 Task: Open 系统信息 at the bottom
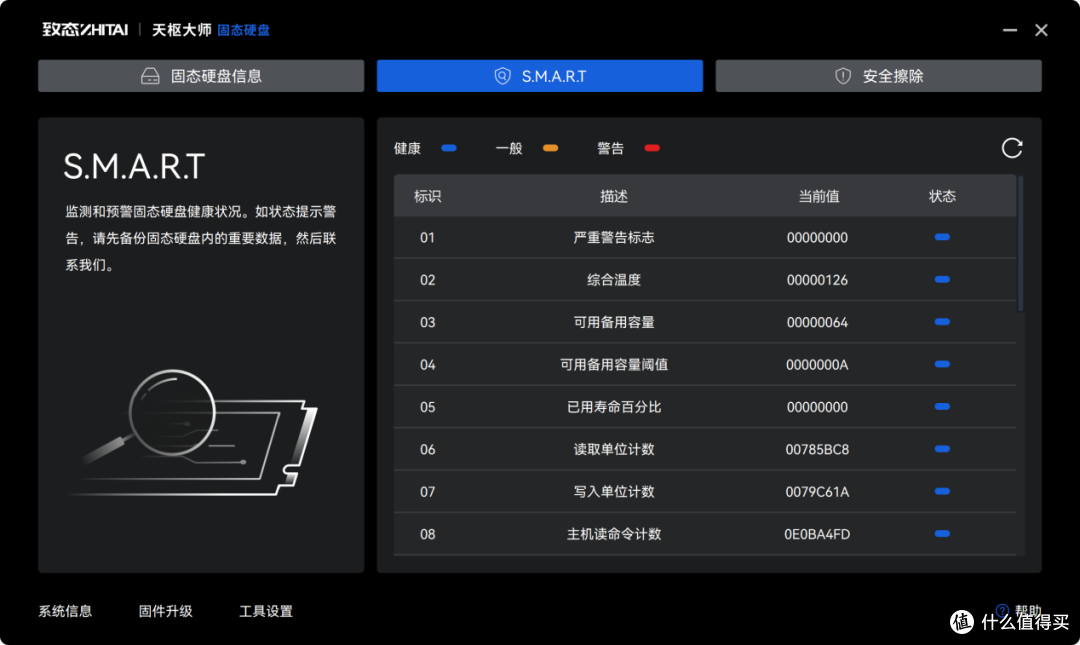tap(65, 611)
